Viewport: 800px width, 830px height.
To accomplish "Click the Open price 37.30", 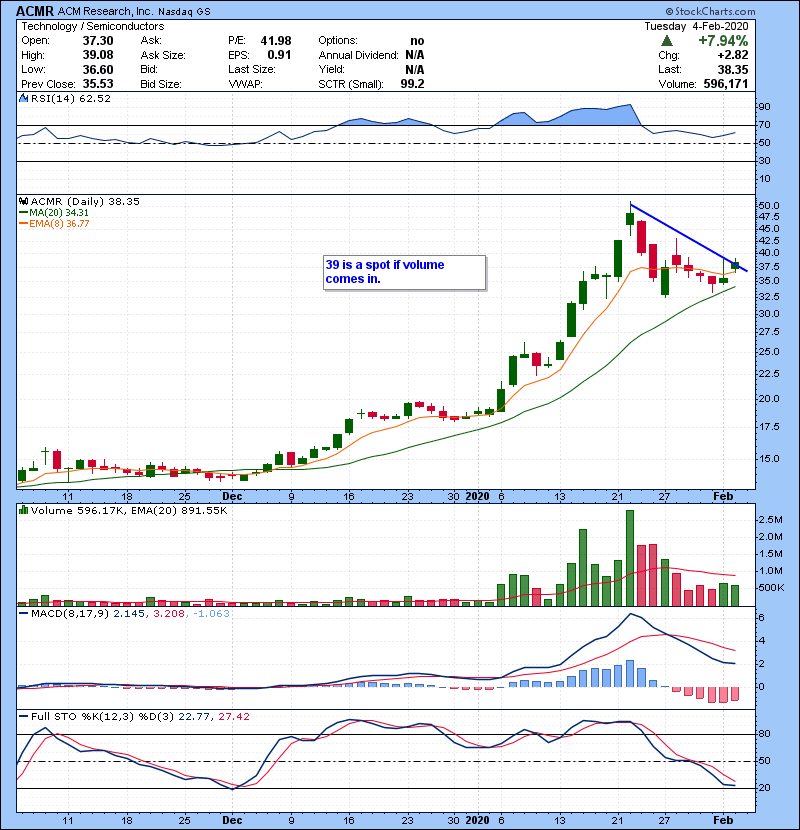I will click(x=98, y=41).
